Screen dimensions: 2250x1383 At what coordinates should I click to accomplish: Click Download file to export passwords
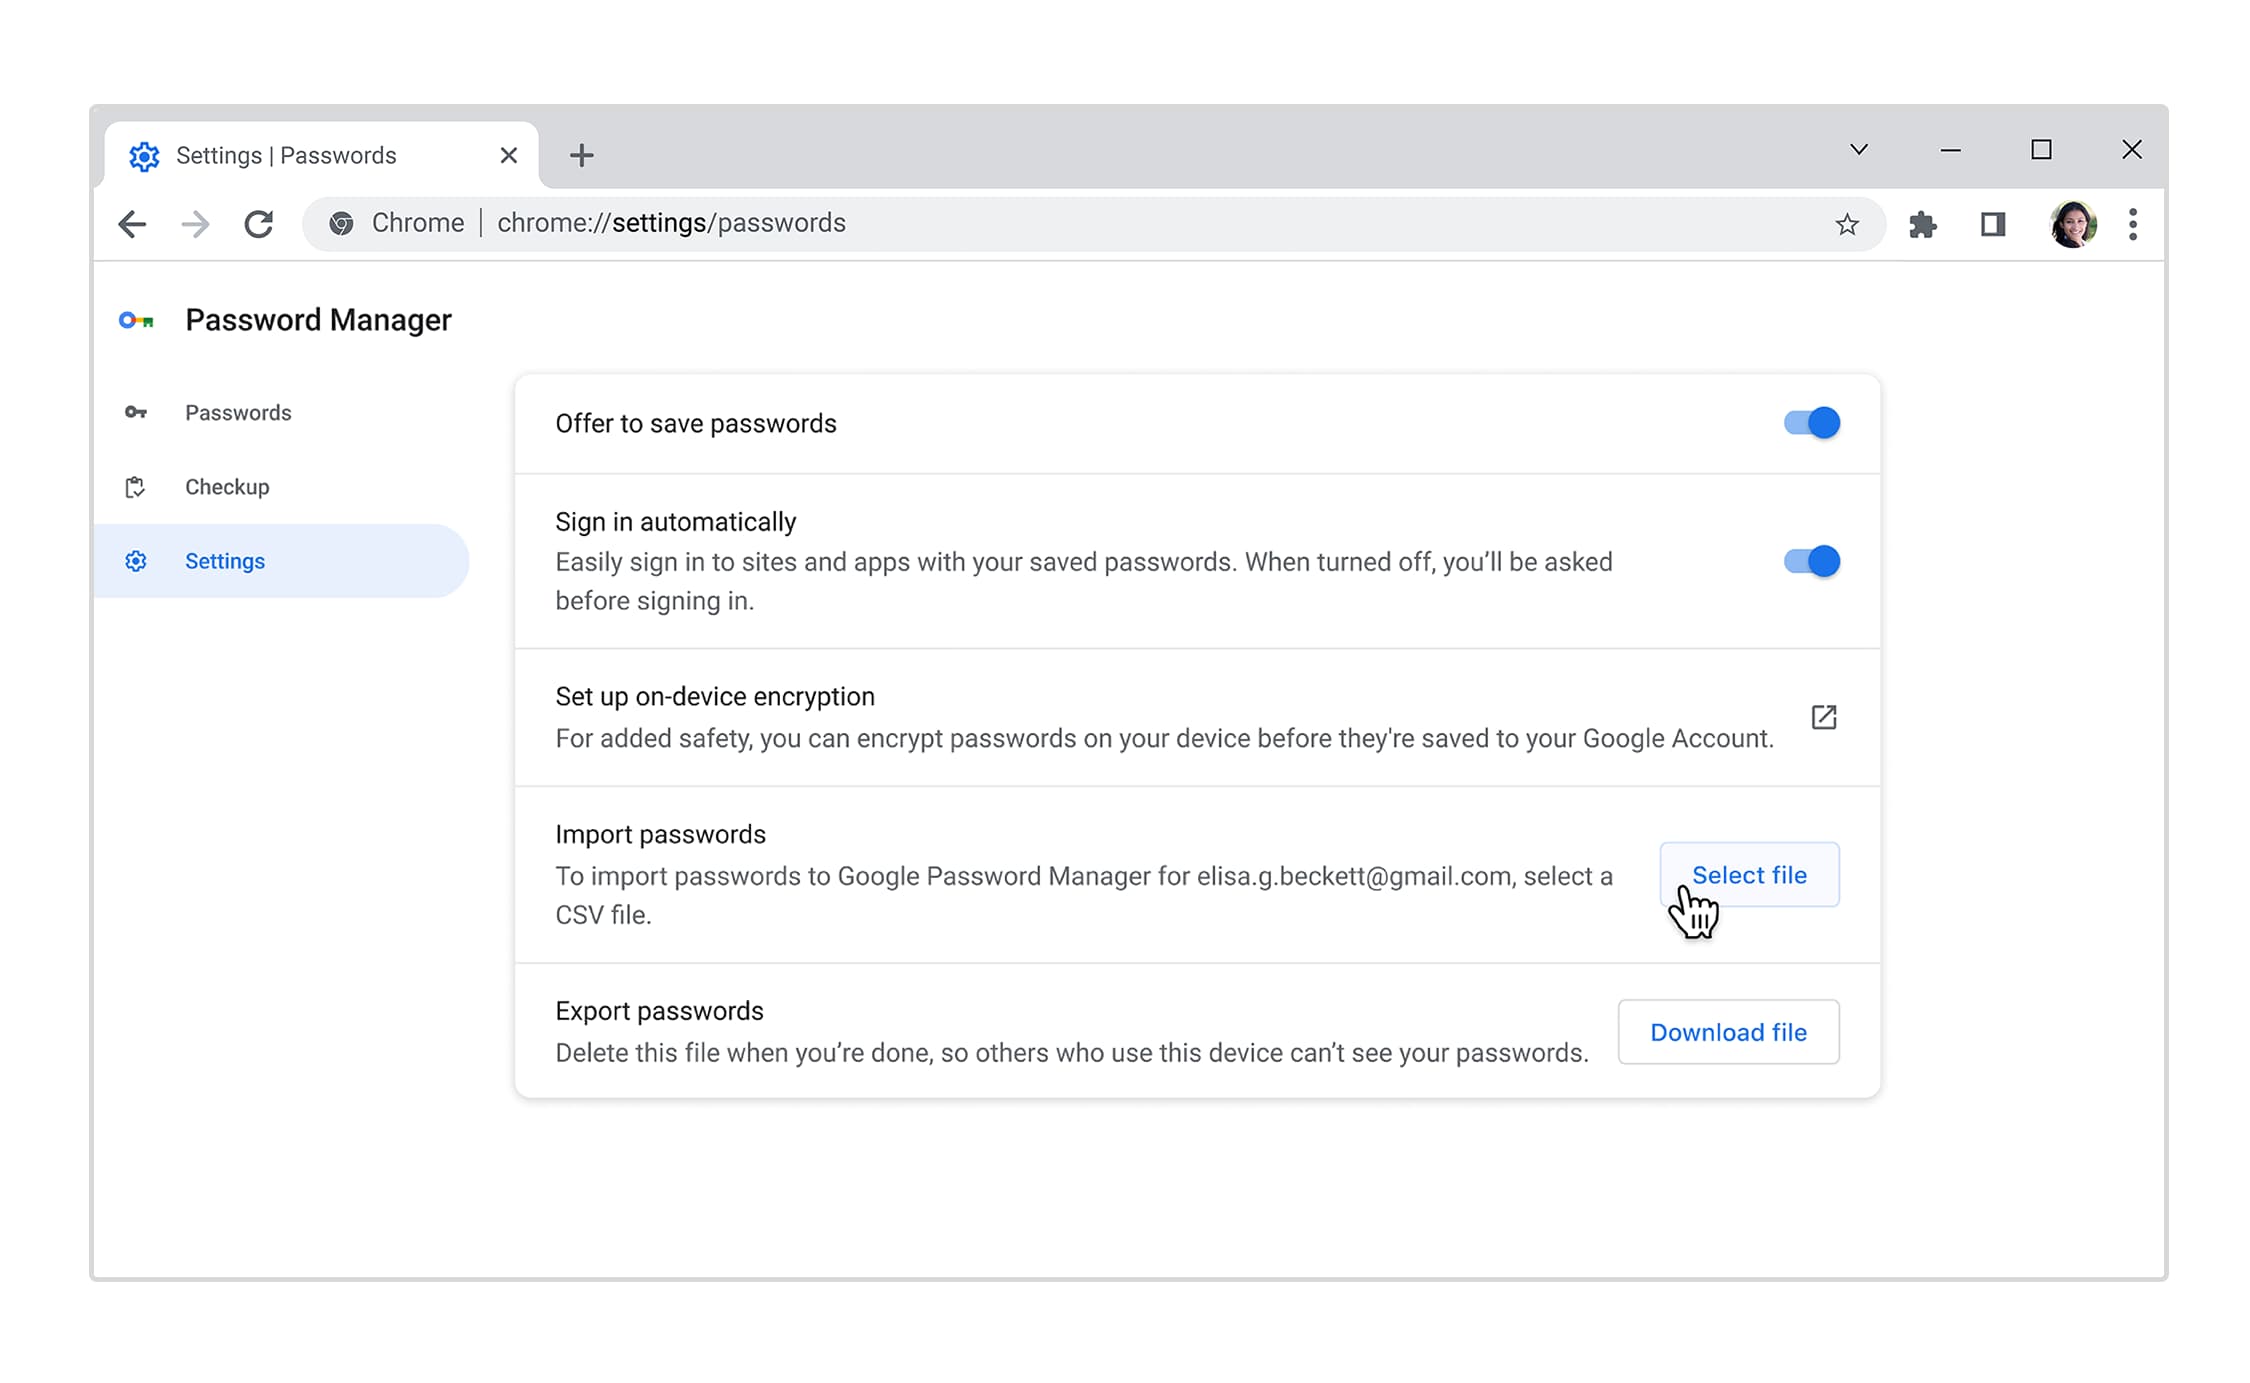(1728, 1031)
